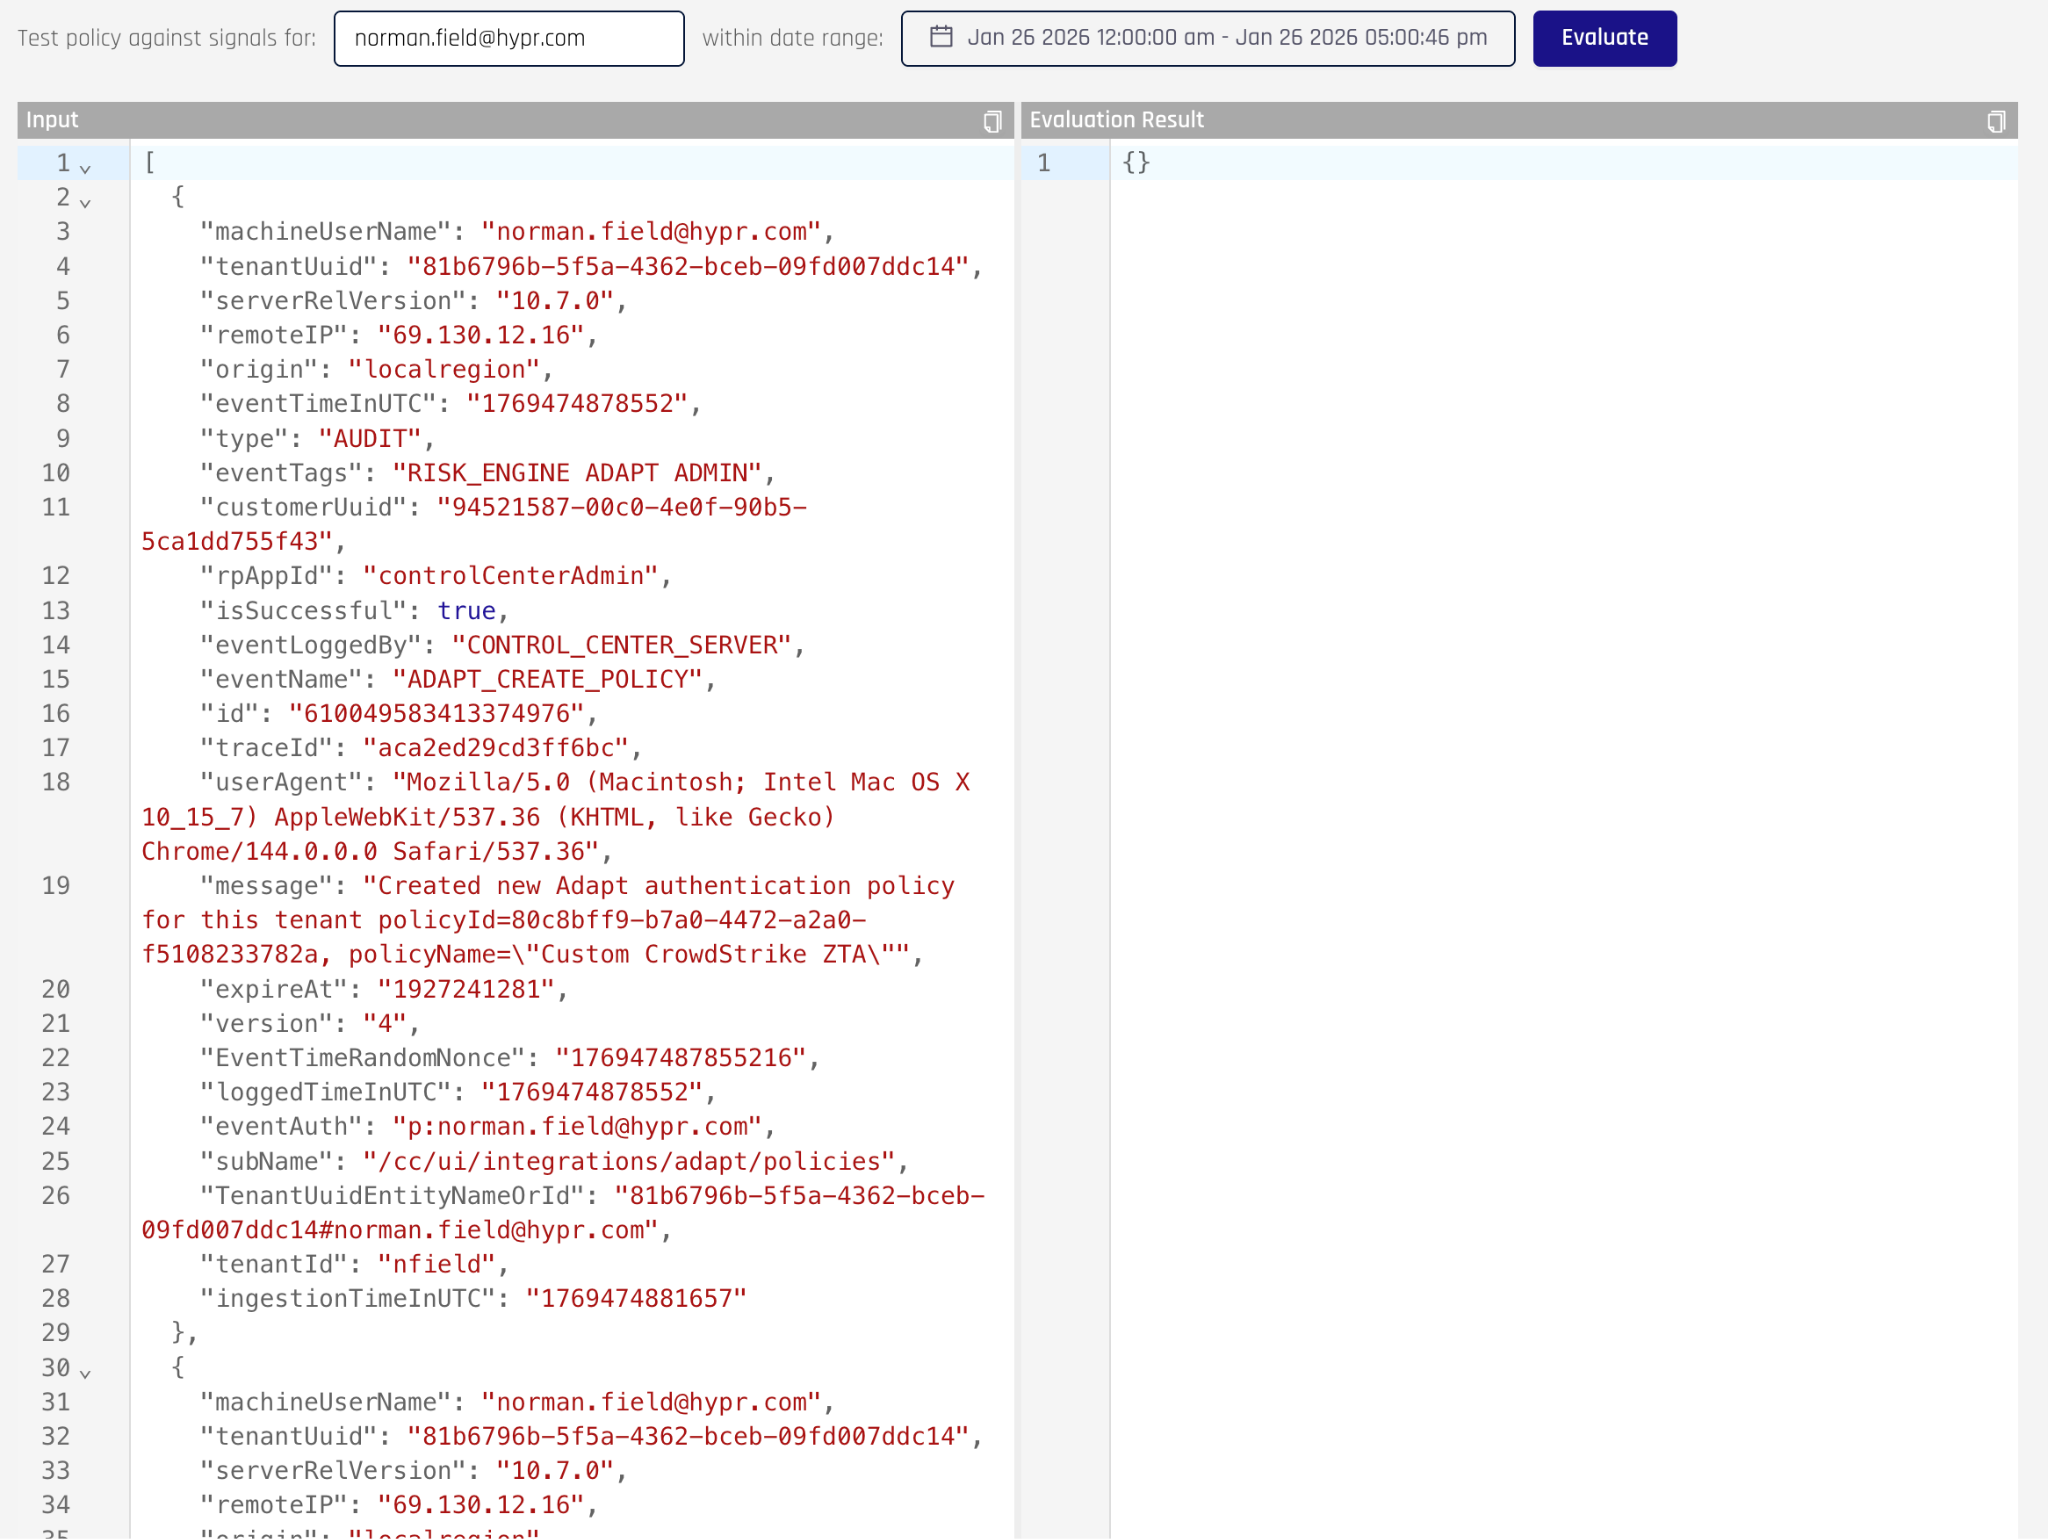This screenshot has width=2048, height=1539.
Task: Click line number 19 in gutter
Action: click(x=56, y=886)
